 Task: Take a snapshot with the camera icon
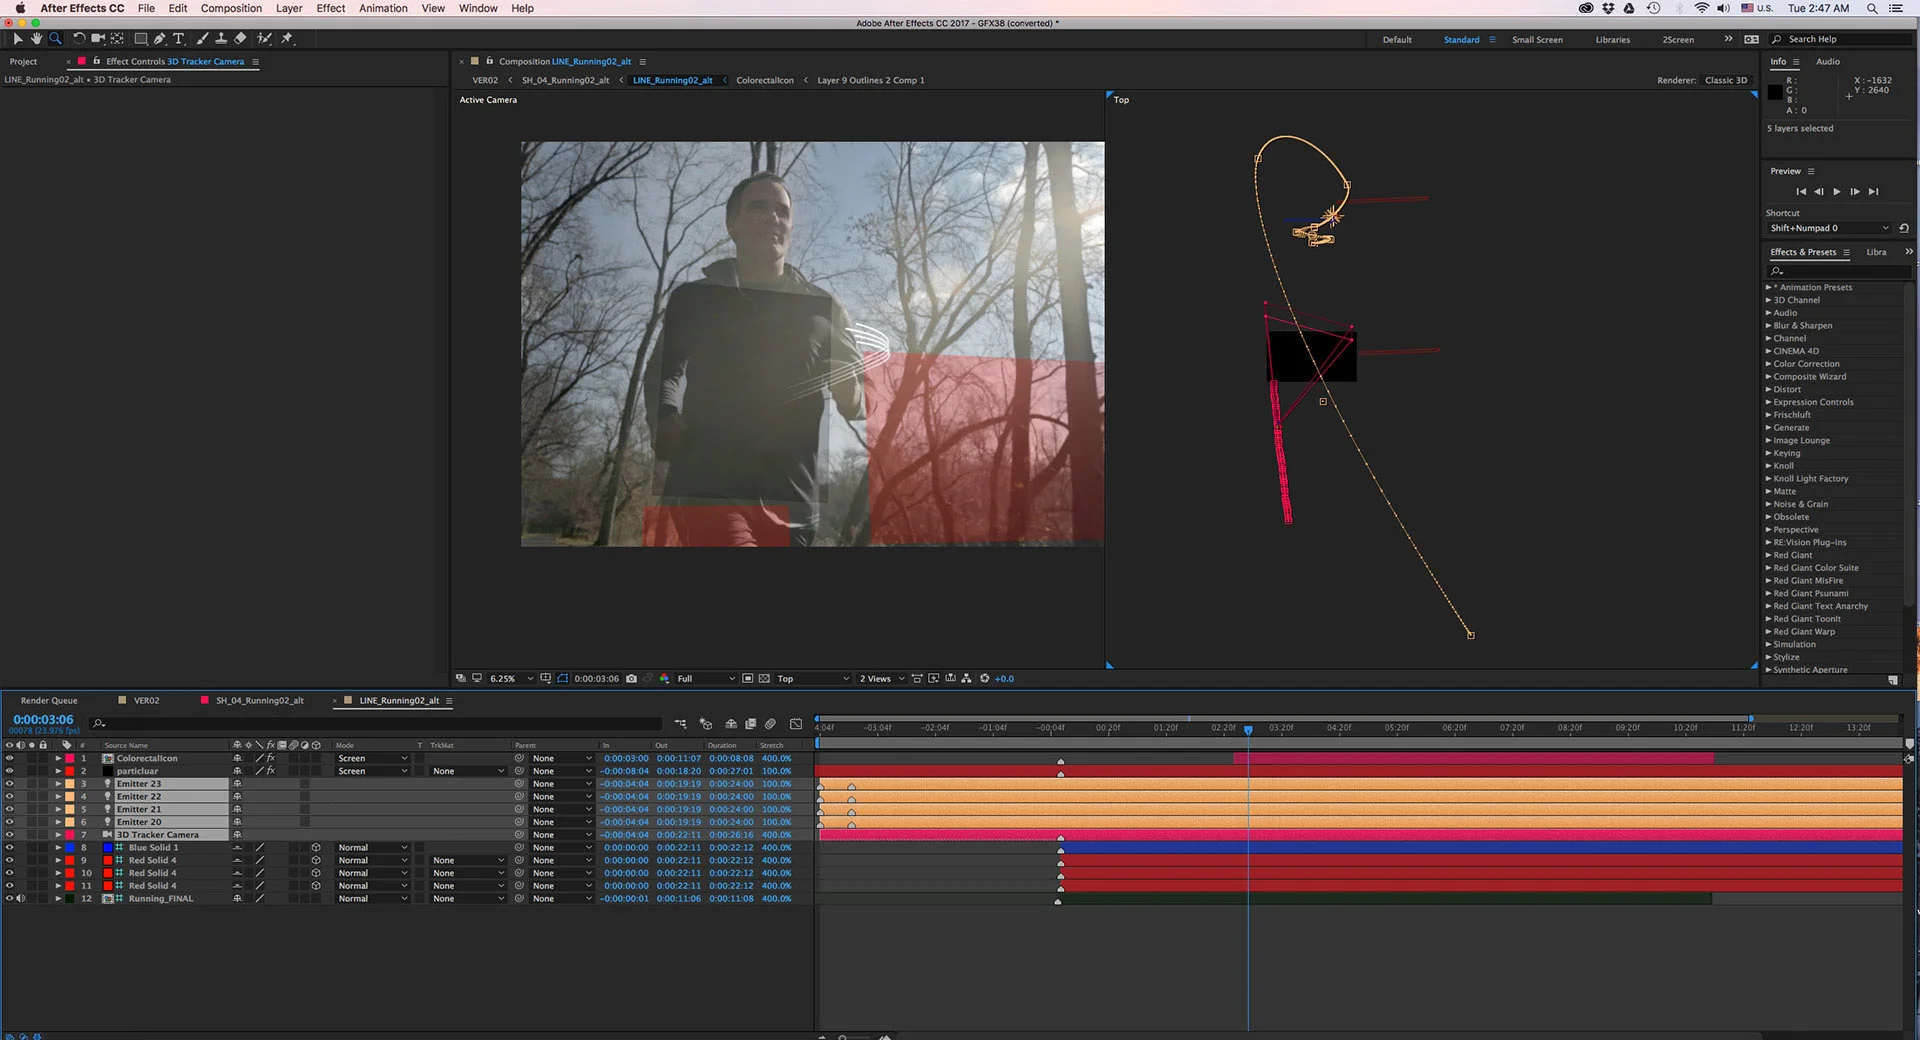coord(631,679)
